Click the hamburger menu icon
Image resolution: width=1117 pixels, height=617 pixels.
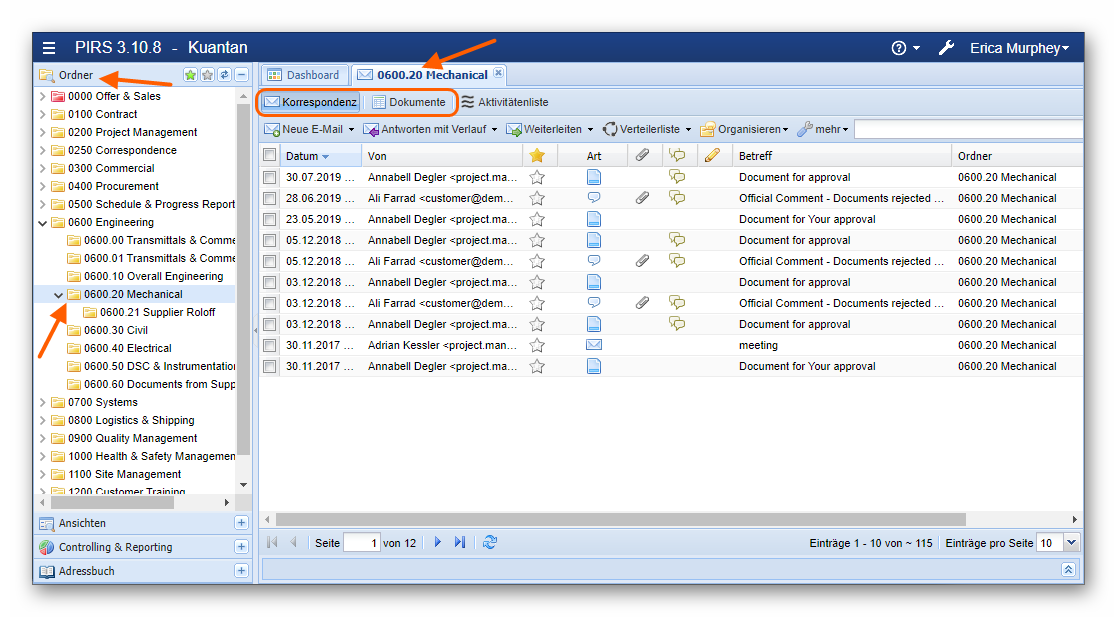click(x=49, y=48)
